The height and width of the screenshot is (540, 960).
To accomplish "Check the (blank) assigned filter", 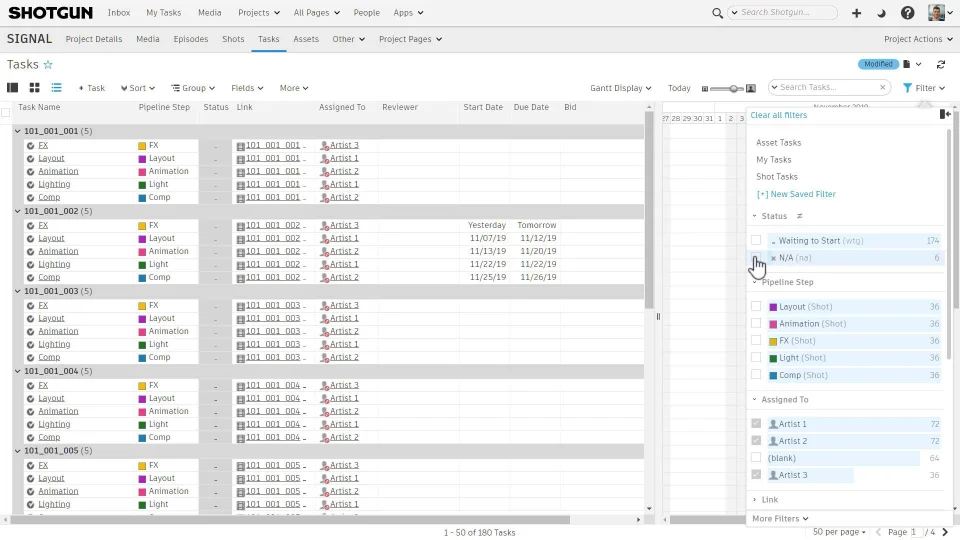I will (756, 458).
